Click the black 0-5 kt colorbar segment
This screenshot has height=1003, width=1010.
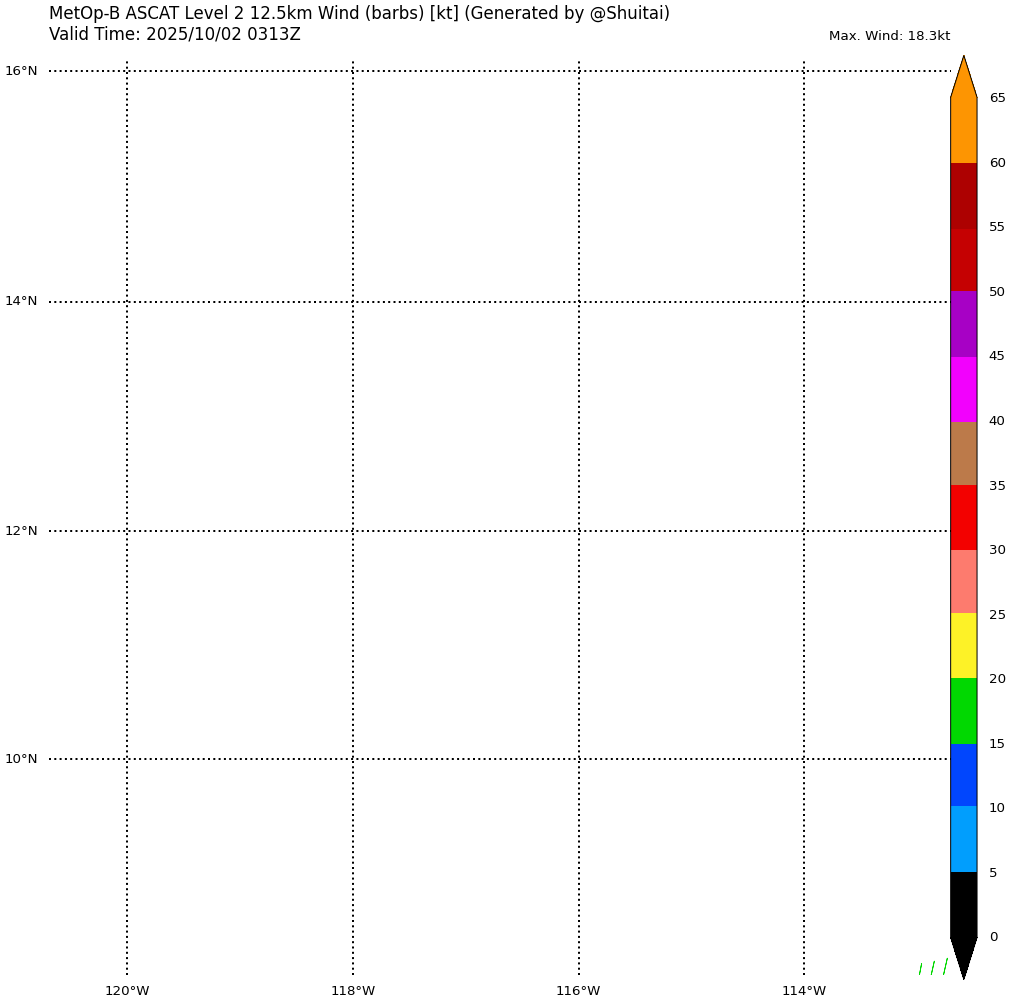point(963,904)
